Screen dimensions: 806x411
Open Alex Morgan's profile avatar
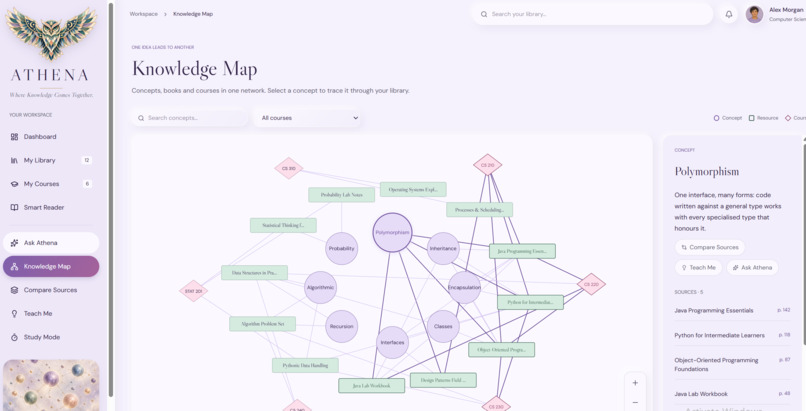(754, 14)
